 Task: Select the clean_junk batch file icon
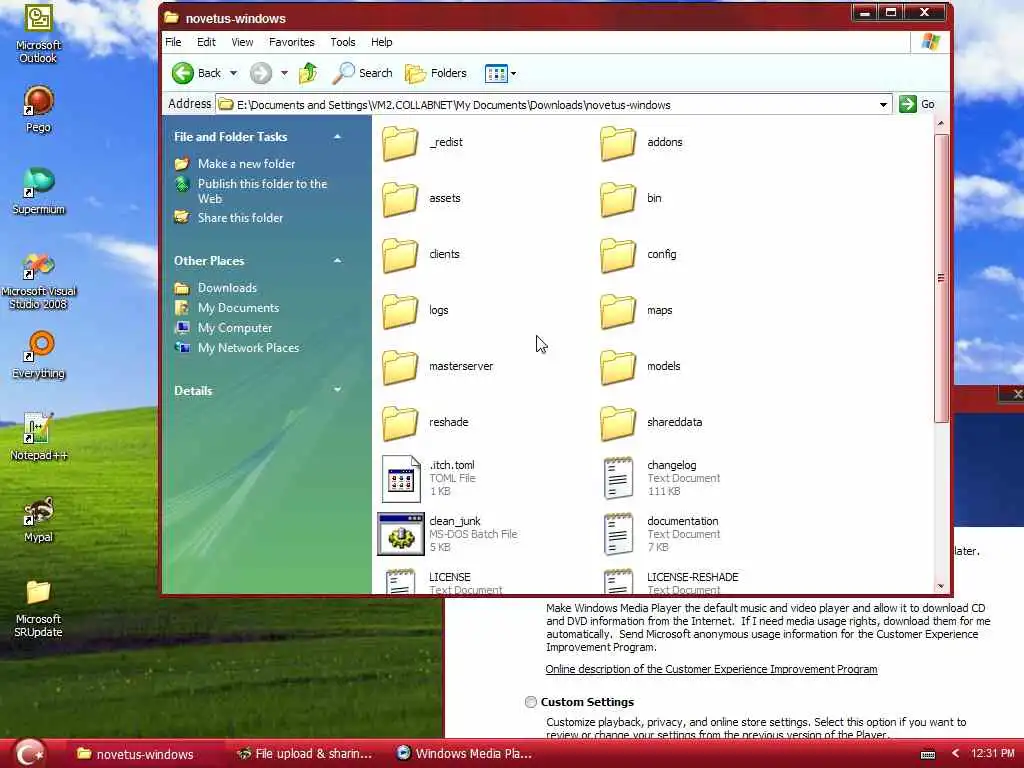pyautogui.click(x=401, y=534)
